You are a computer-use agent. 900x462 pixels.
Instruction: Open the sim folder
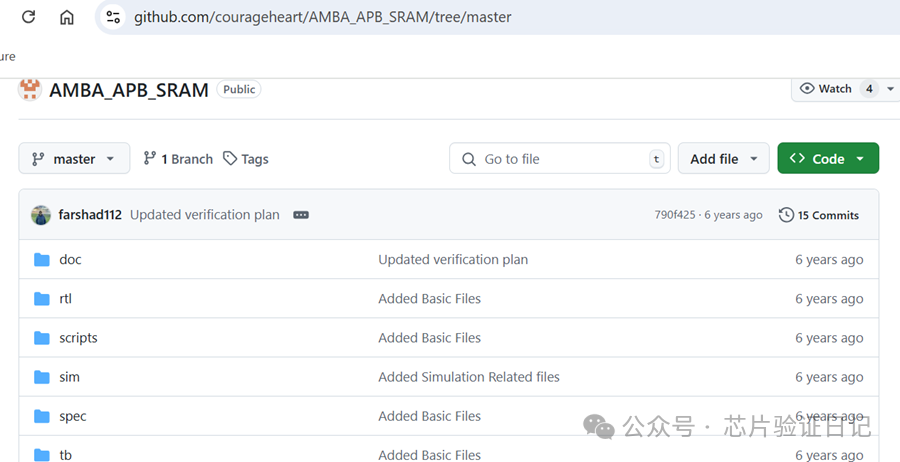coord(69,377)
